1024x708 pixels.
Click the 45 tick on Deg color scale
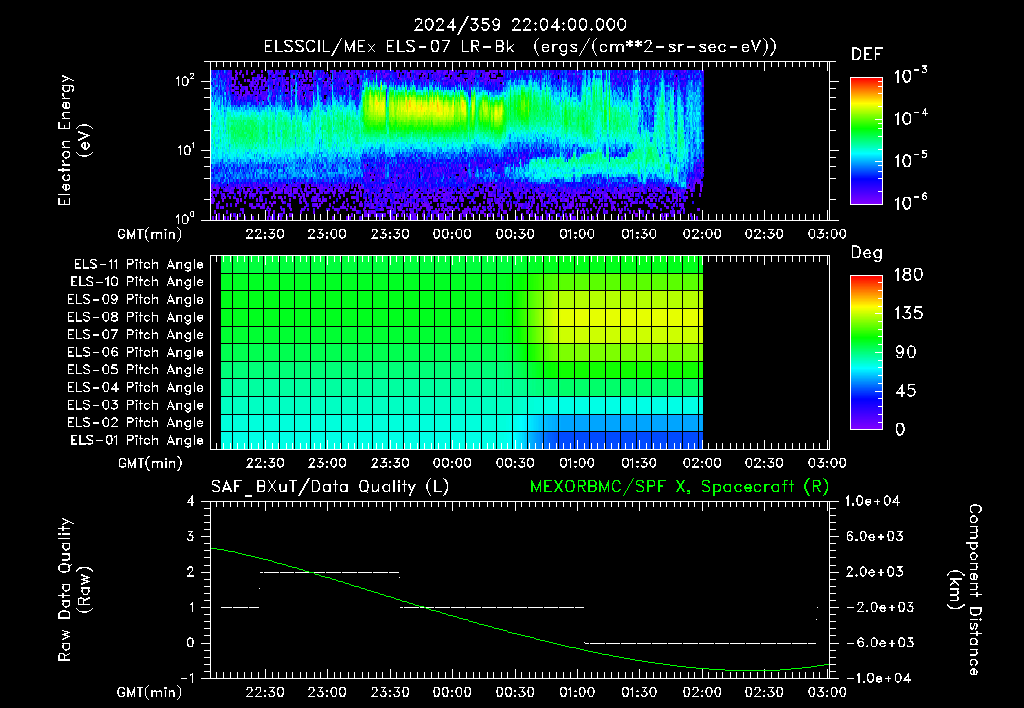tap(905, 391)
